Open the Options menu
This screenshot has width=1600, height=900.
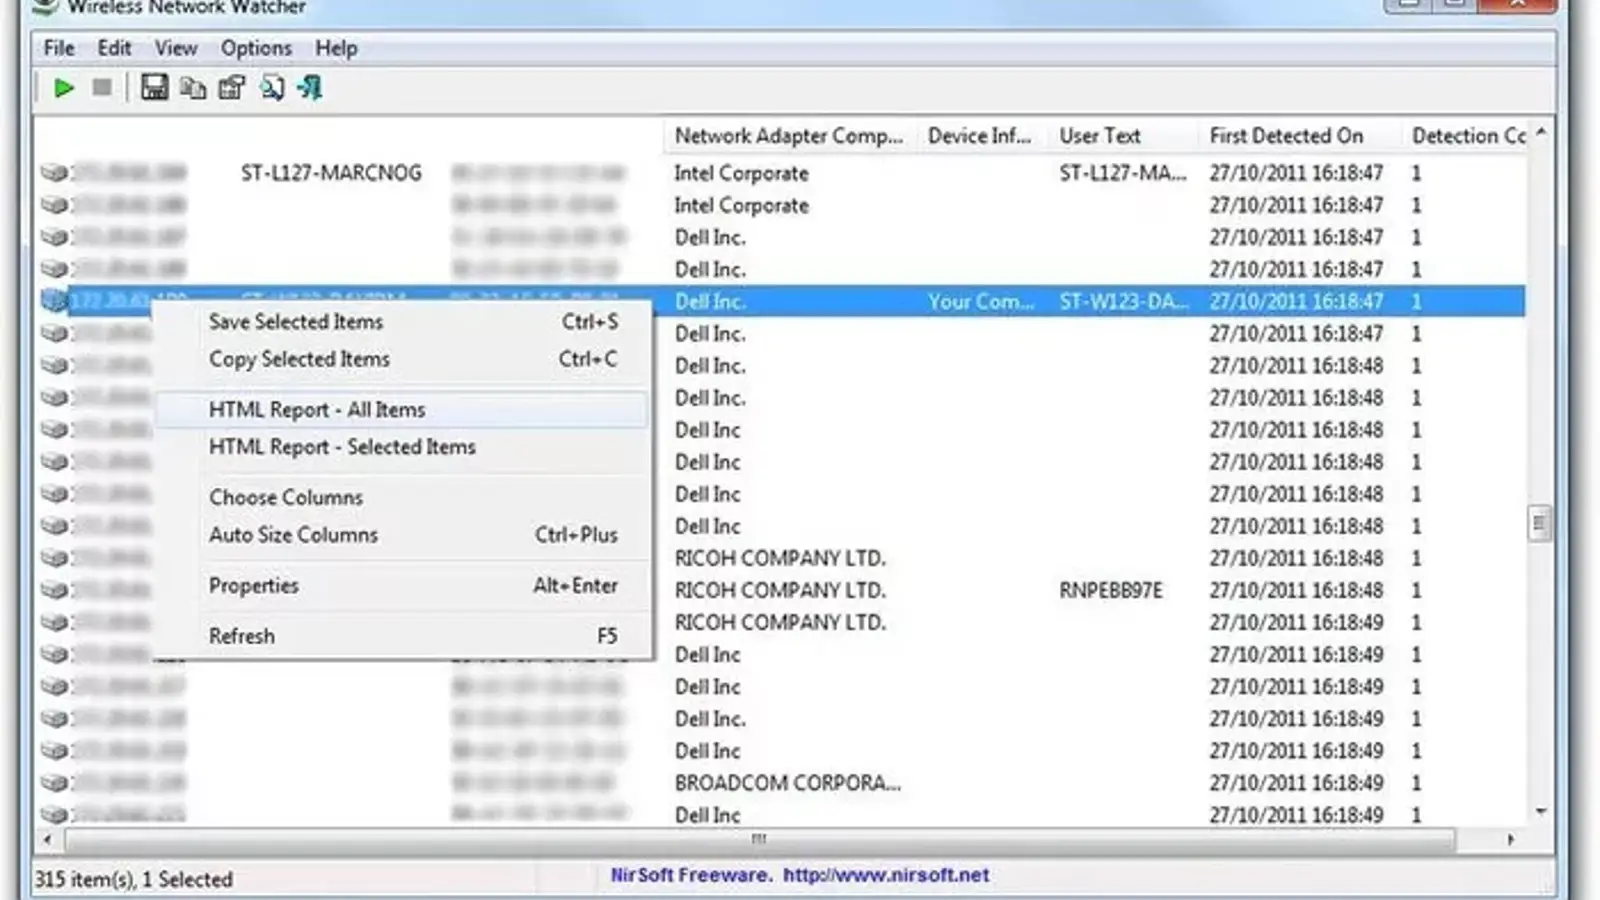point(256,48)
